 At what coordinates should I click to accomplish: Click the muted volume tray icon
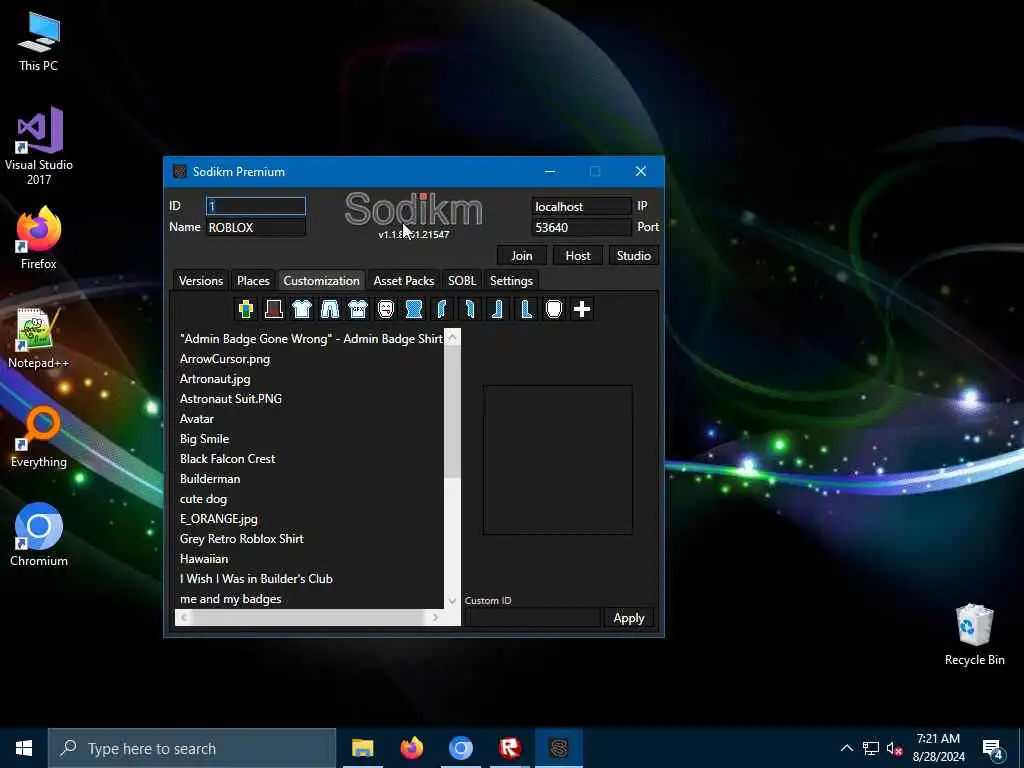894,748
